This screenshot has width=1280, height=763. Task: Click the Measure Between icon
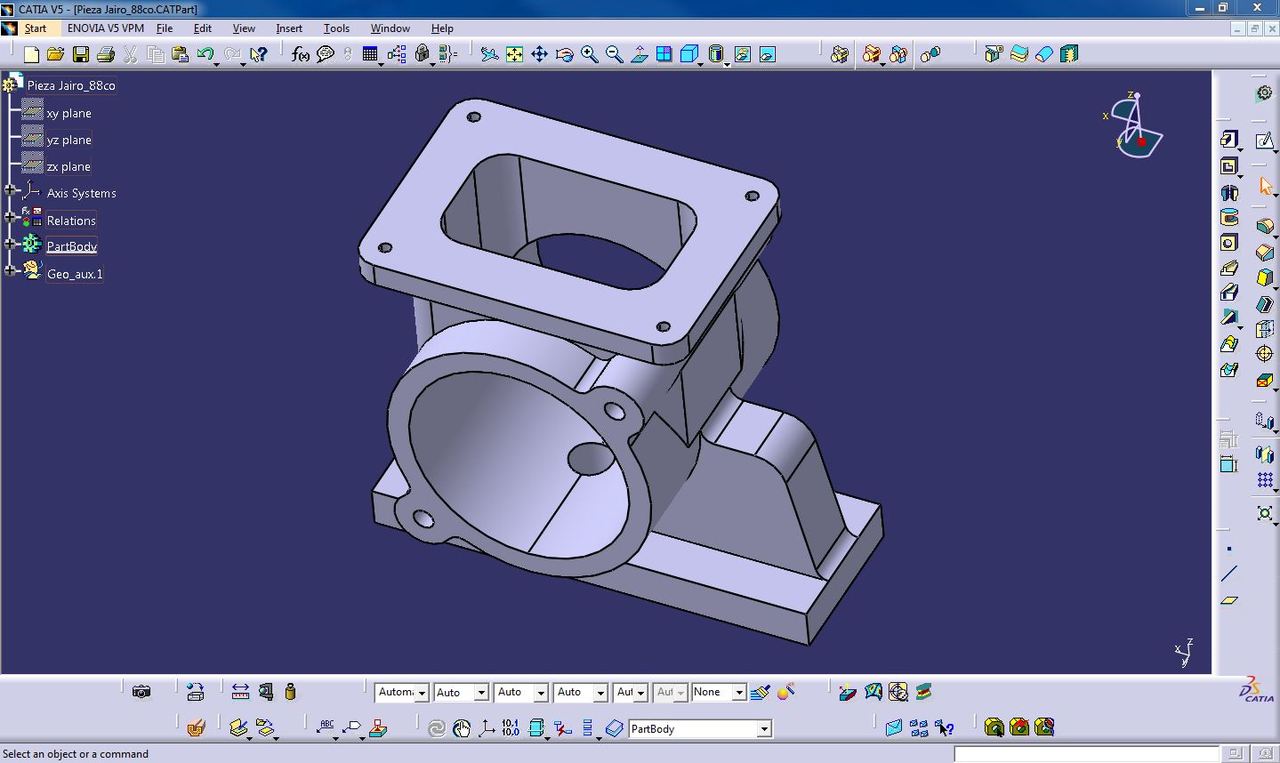pyautogui.click(x=240, y=691)
